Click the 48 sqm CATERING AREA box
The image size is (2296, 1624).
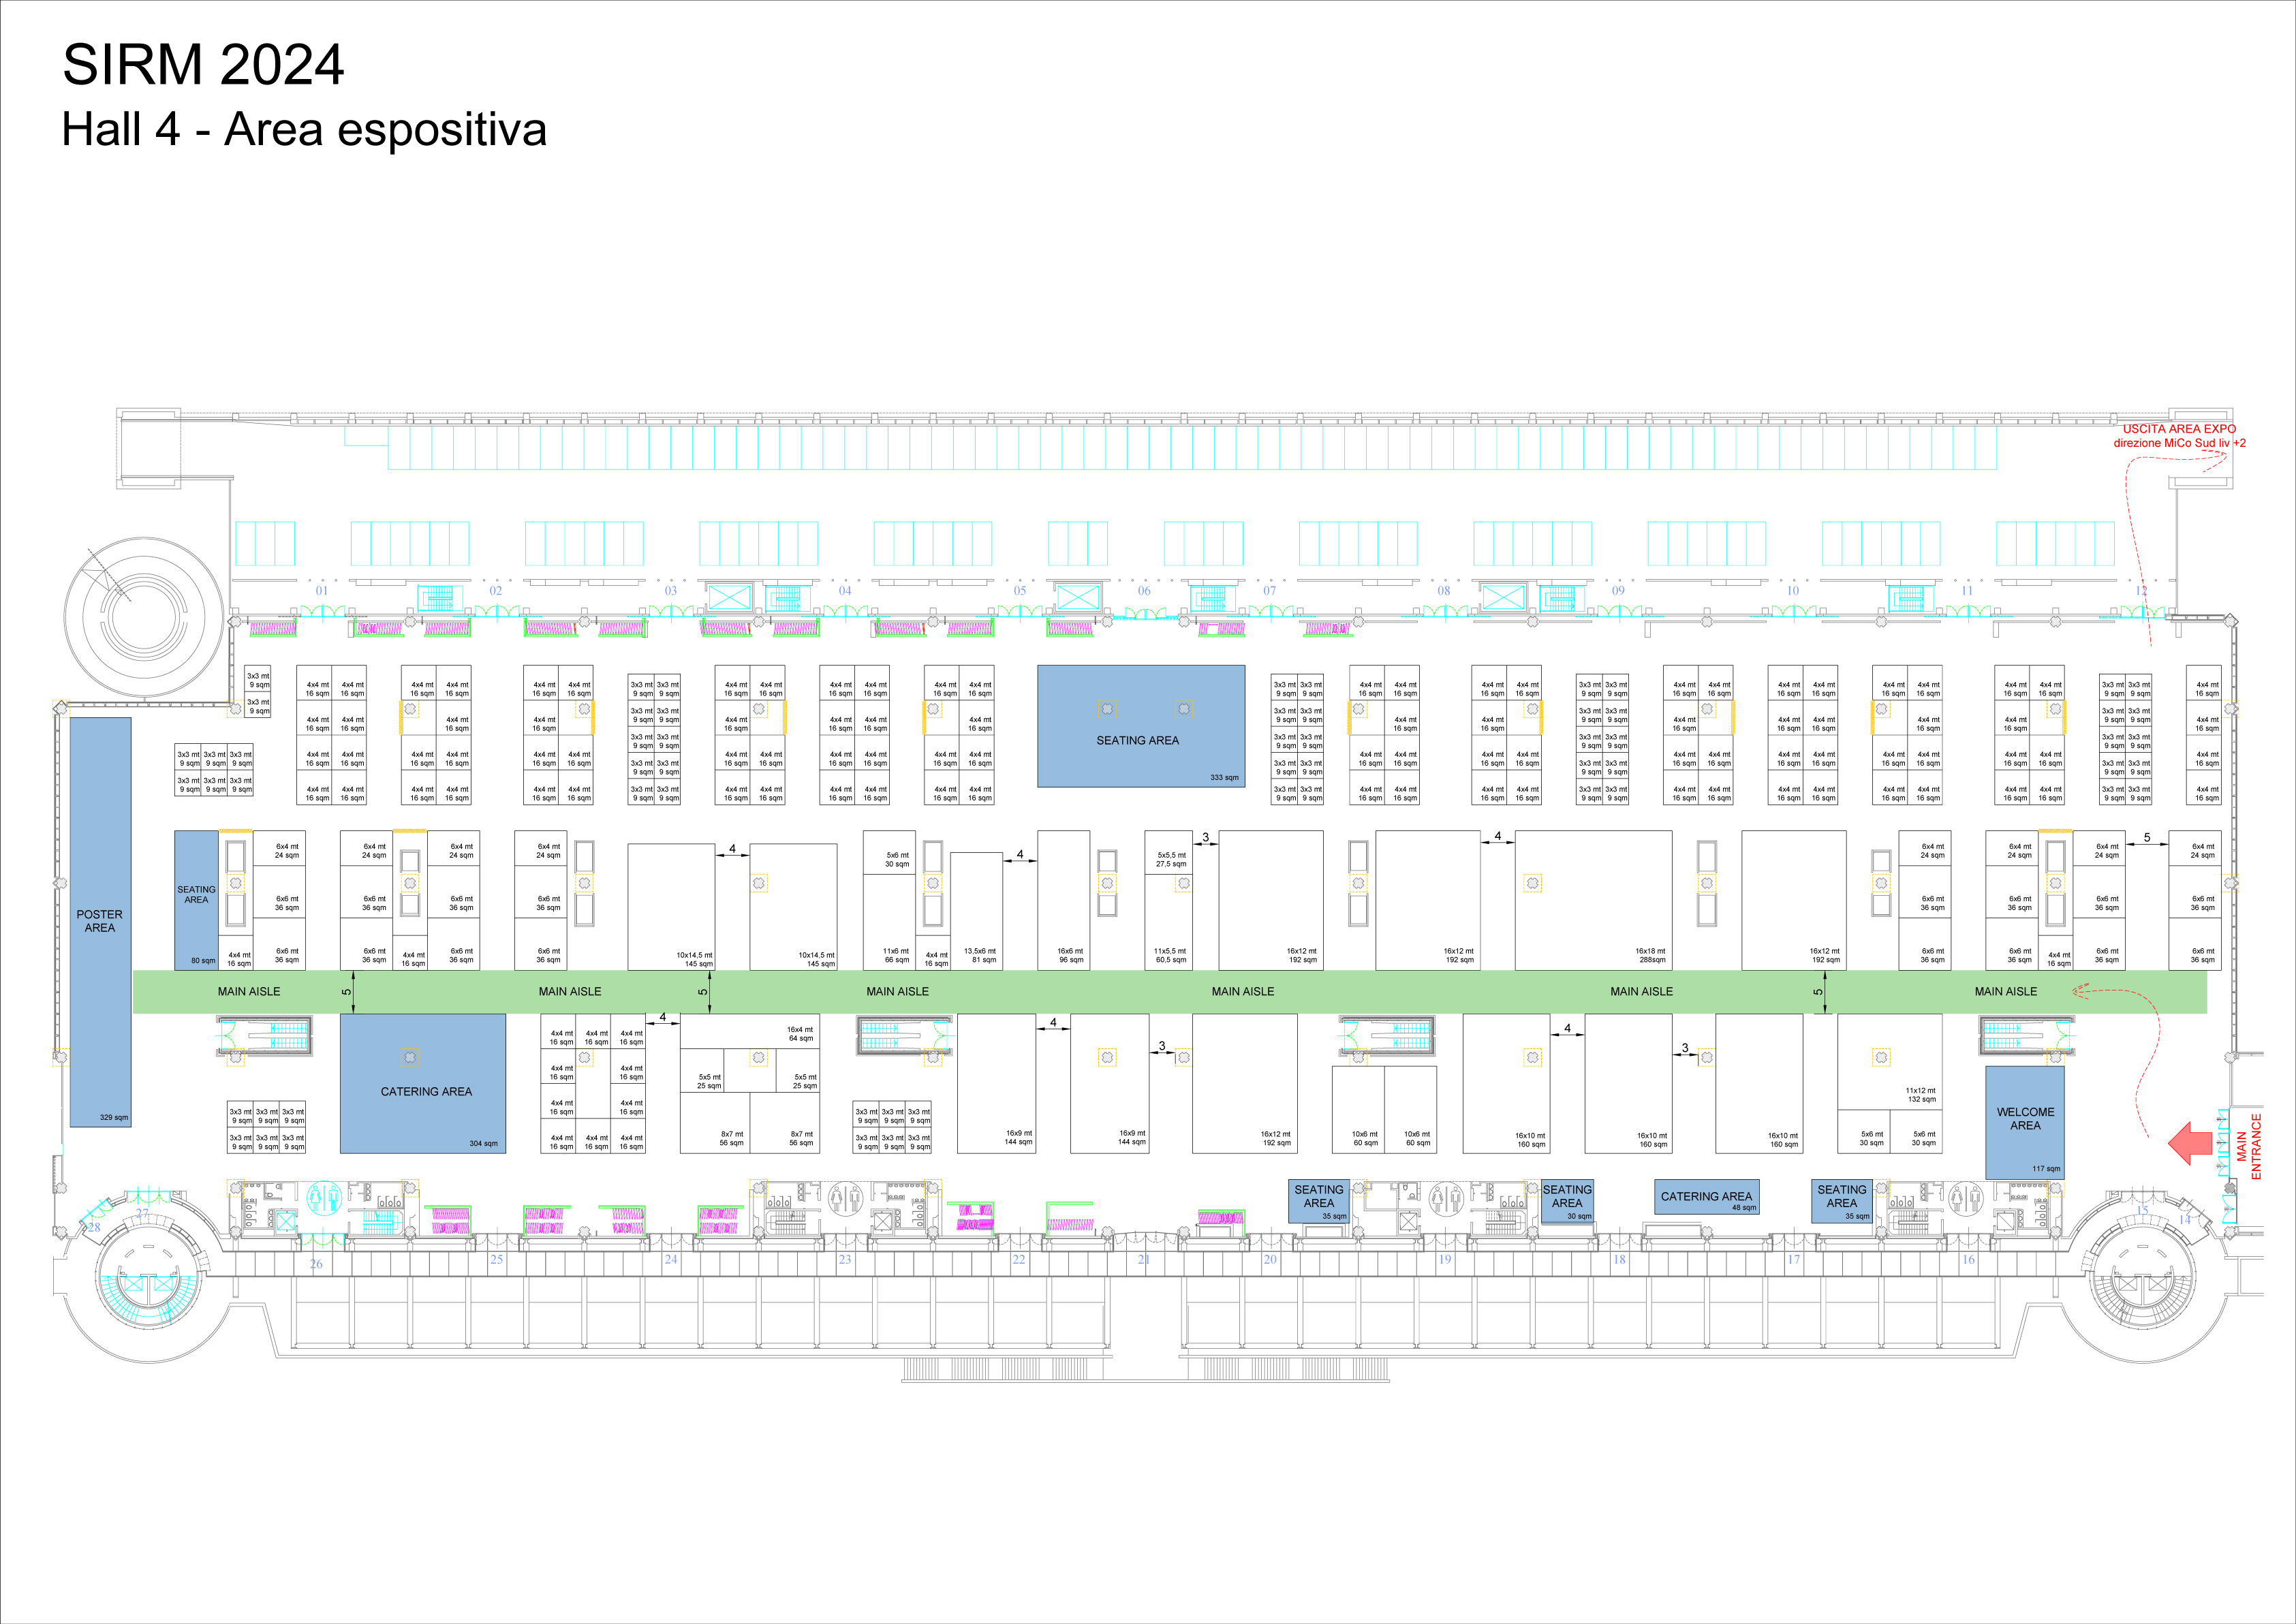1706,1197
